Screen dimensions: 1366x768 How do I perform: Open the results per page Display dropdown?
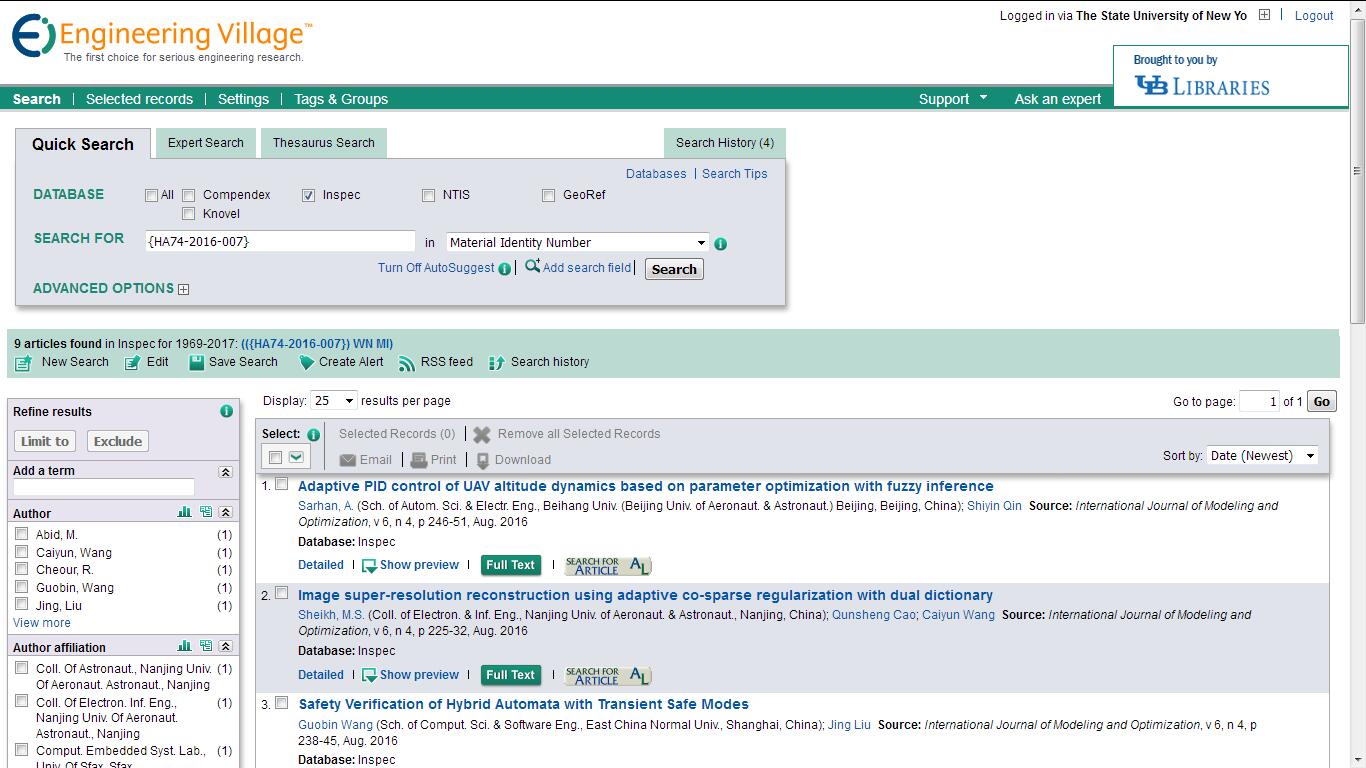coord(334,401)
